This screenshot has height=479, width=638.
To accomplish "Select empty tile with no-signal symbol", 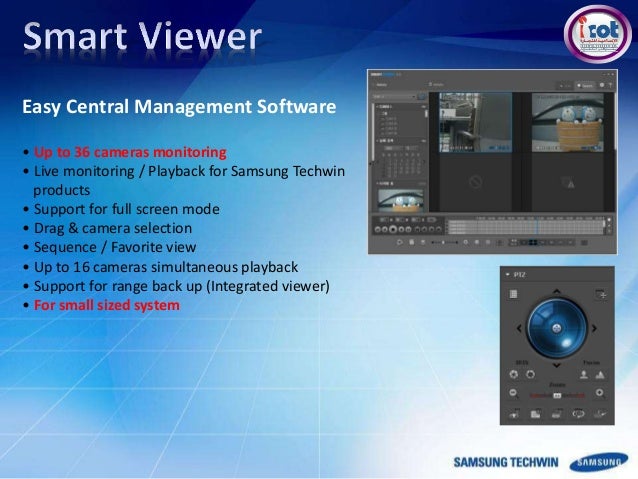I will click(x=475, y=182).
